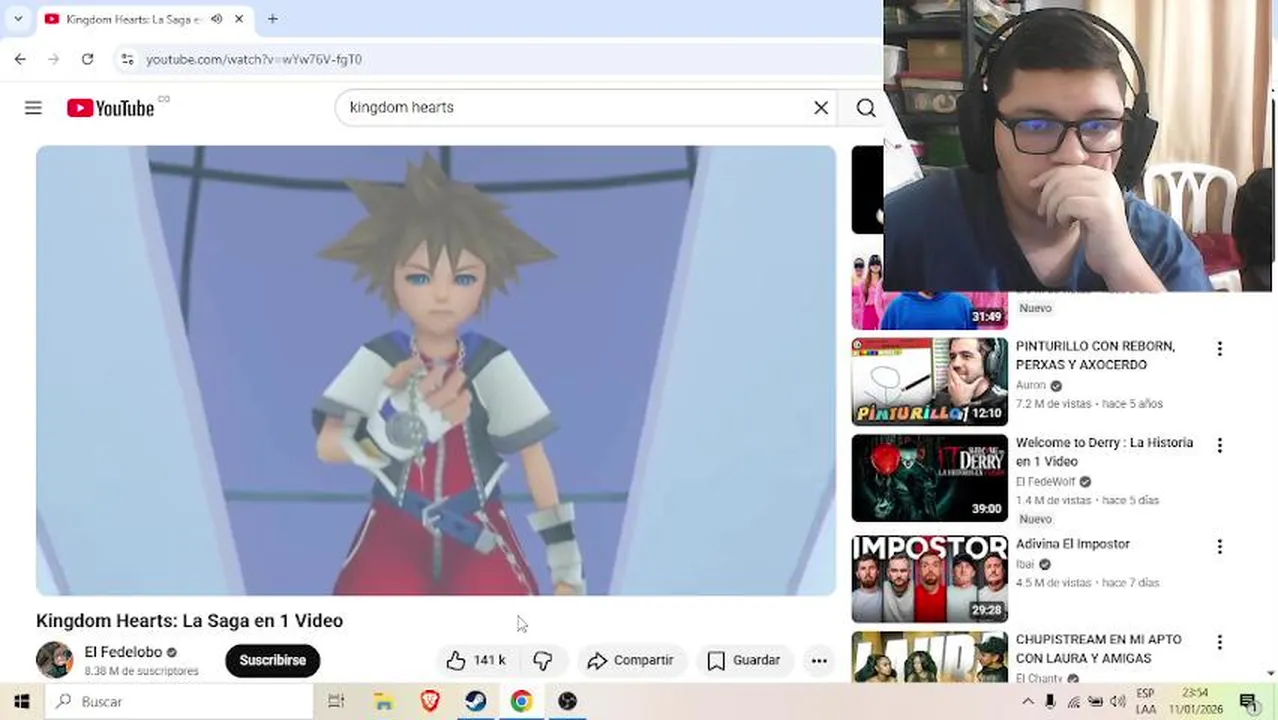Show hidden system tray icons chevron
This screenshot has width=1278, height=720.
[1028, 702]
